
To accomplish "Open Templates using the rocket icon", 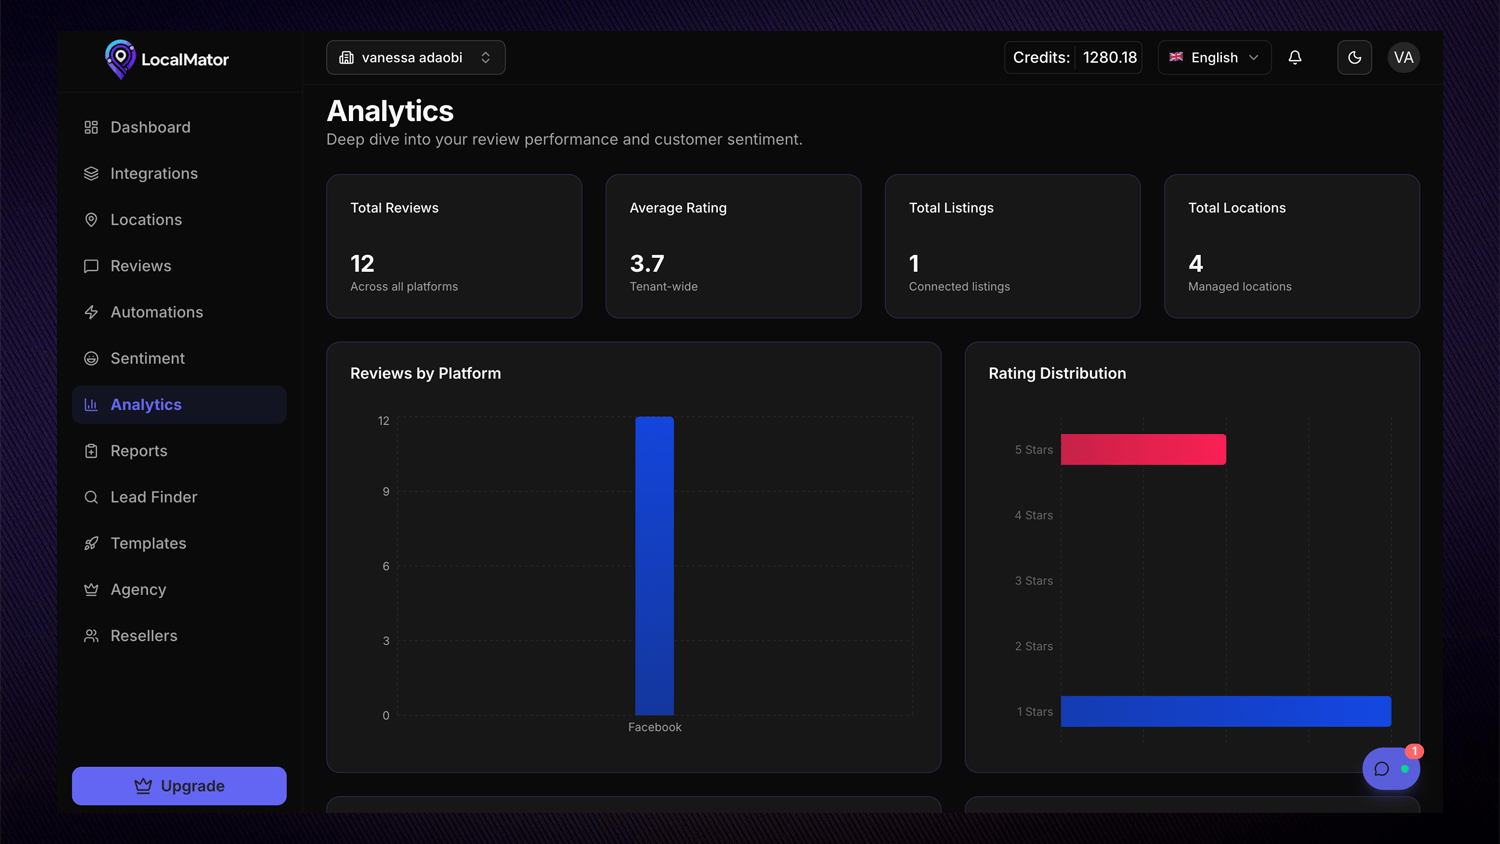I will pyautogui.click(x=91, y=543).
